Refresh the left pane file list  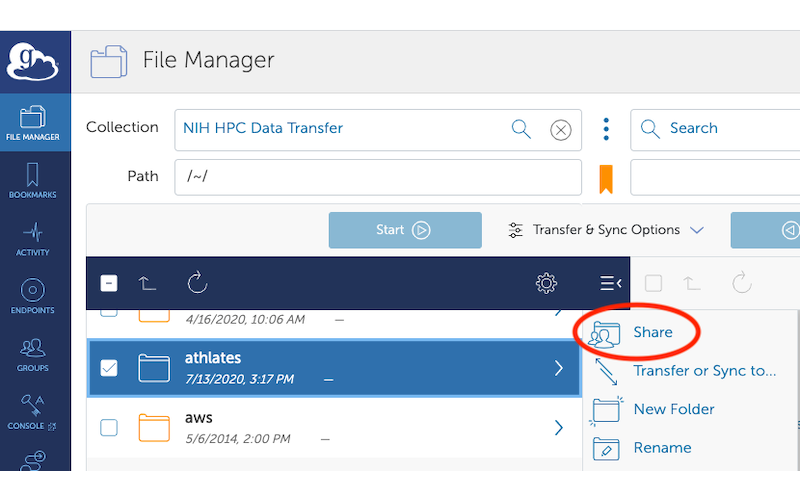(197, 283)
